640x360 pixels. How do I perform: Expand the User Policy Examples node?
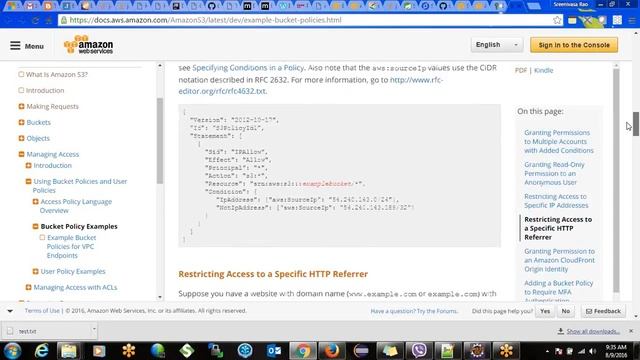35,271
